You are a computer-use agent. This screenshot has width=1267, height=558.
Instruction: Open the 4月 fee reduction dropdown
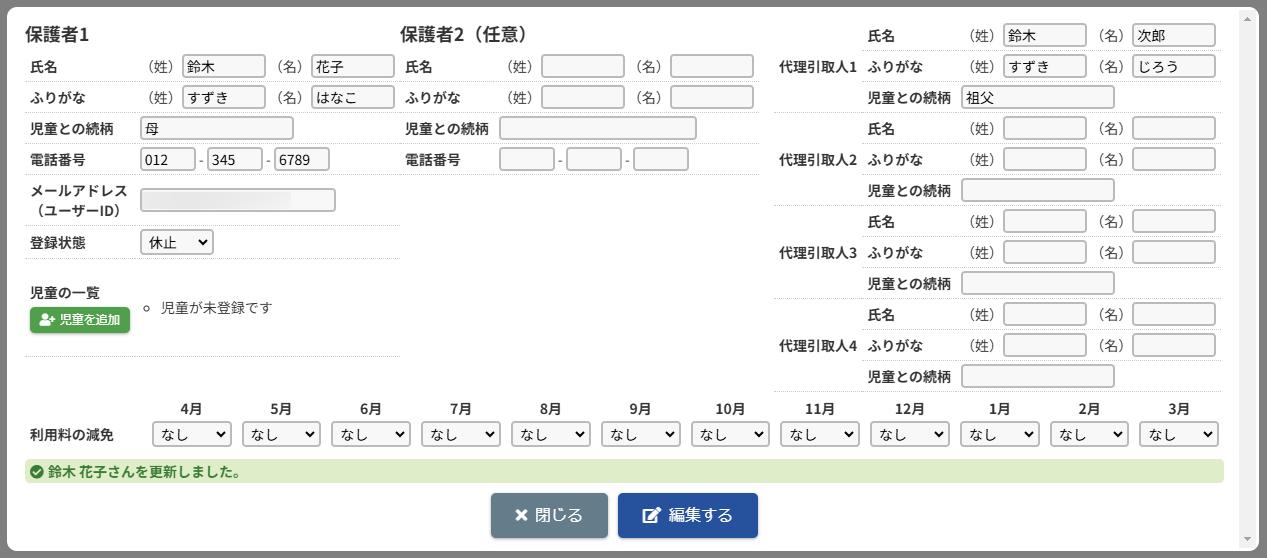click(192, 434)
